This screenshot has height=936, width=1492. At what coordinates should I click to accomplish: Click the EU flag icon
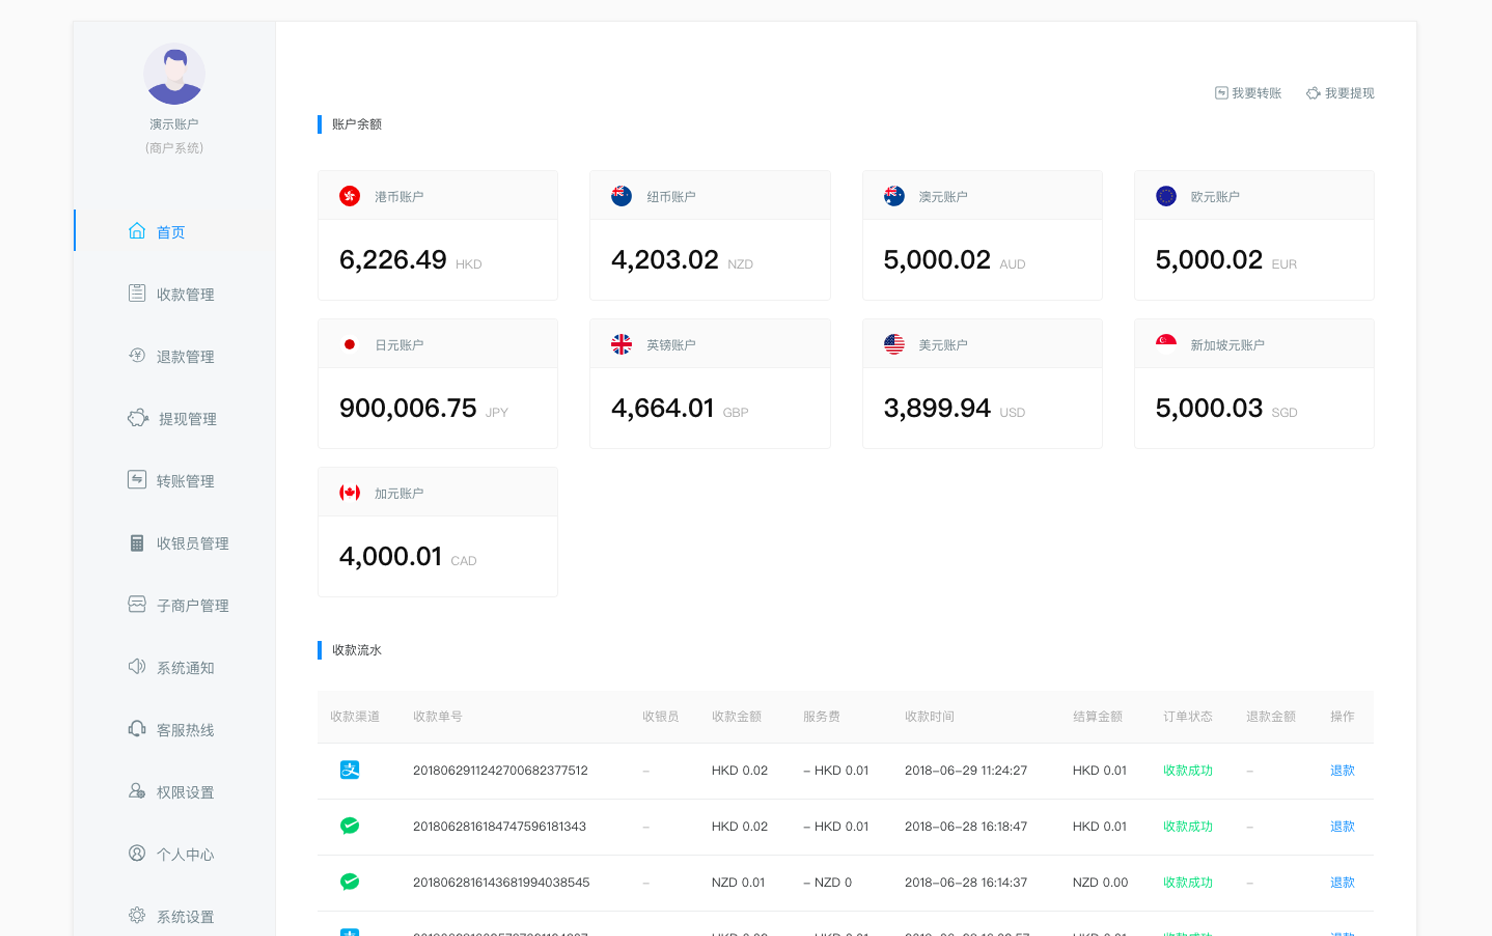coord(1166,196)
